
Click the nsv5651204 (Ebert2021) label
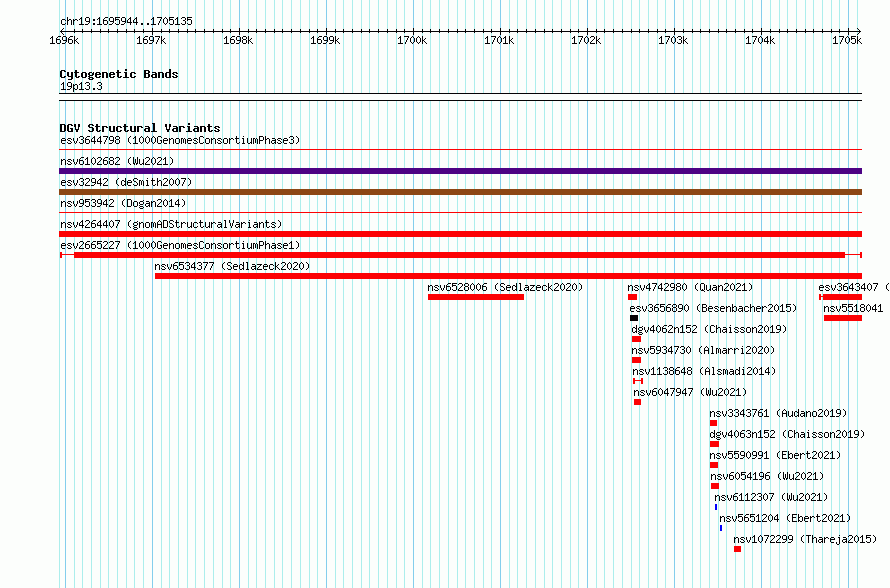point(785,518)
